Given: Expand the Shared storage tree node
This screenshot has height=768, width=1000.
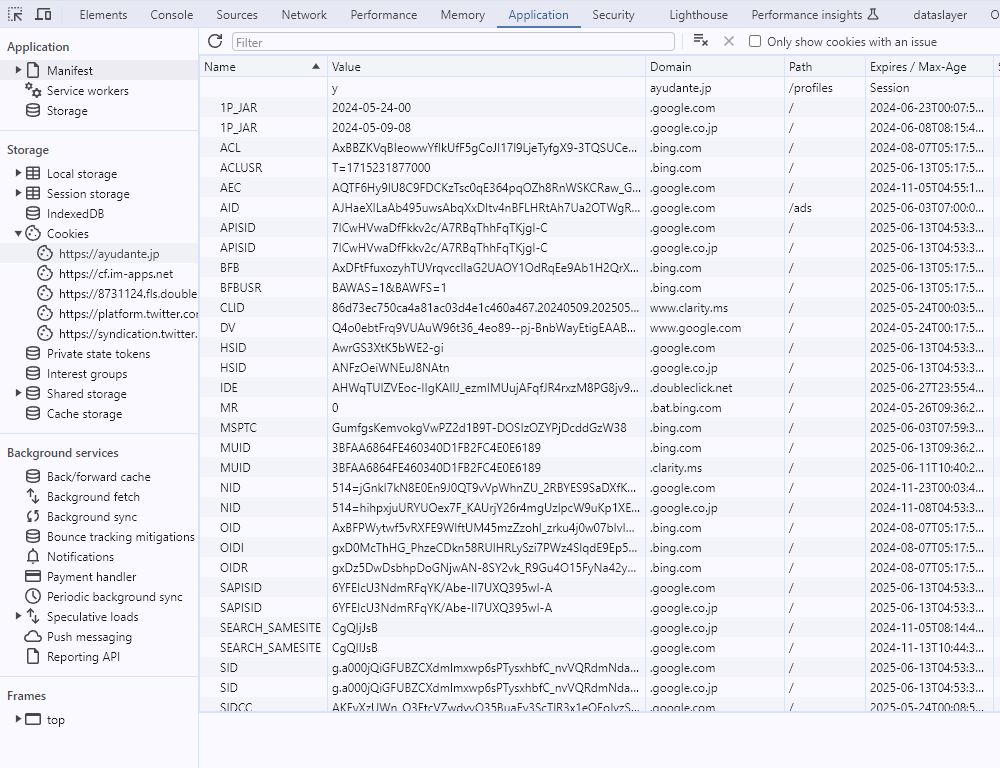Looking at the screenshot, I should (18, 394).
